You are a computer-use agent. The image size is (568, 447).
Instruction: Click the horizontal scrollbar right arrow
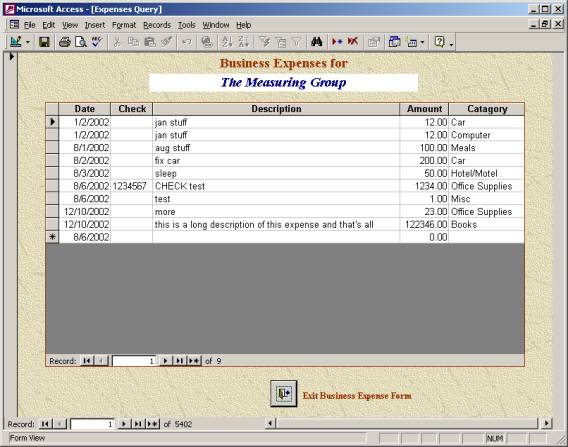coord(546,423)
